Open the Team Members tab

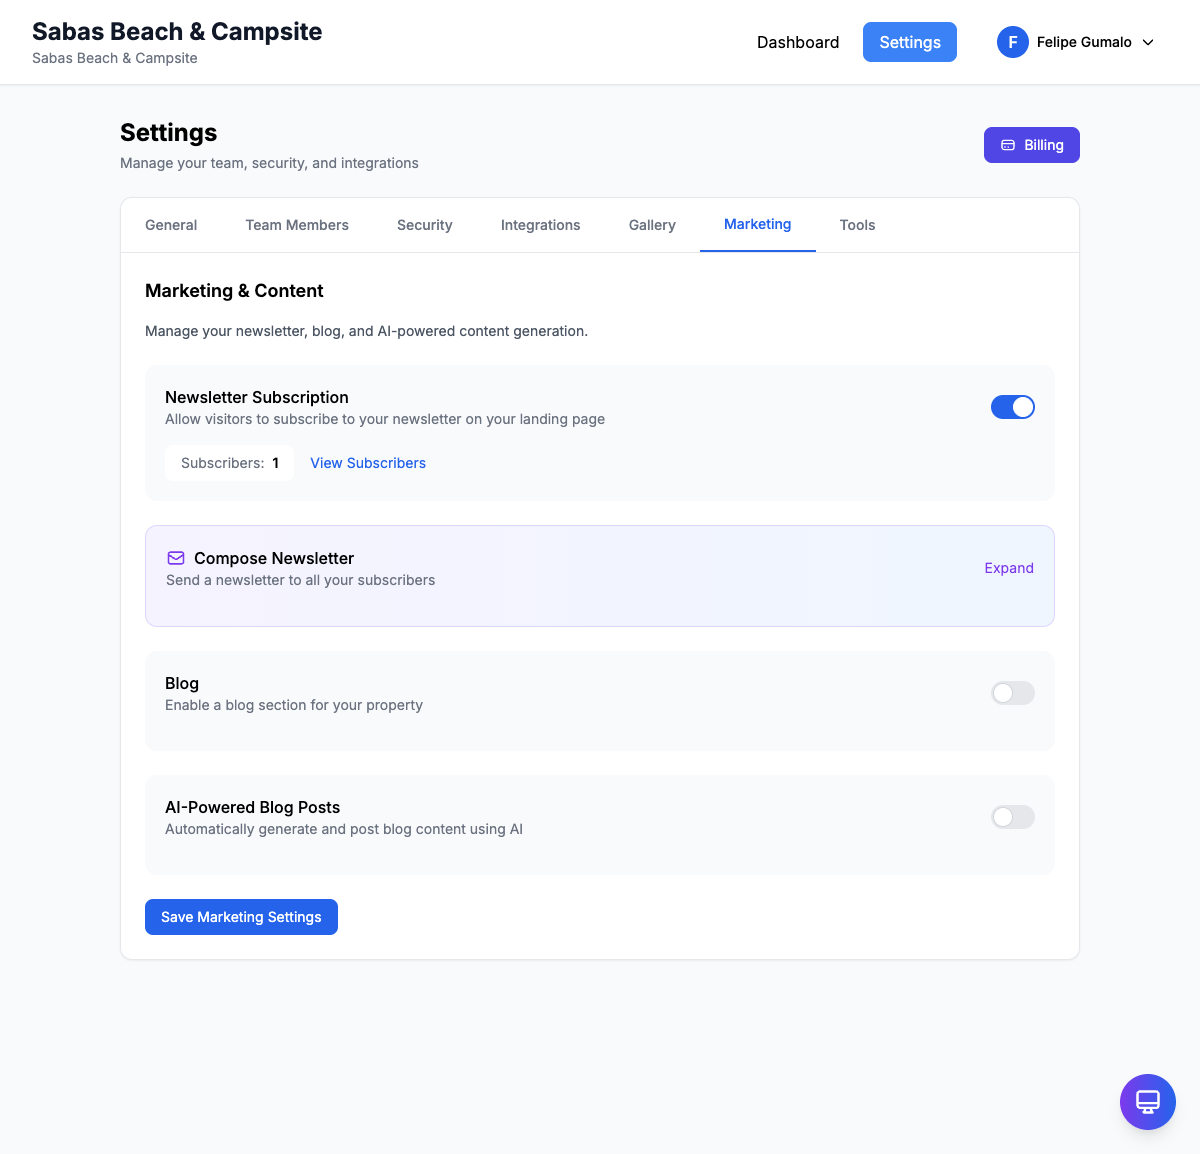coord(297,225)
